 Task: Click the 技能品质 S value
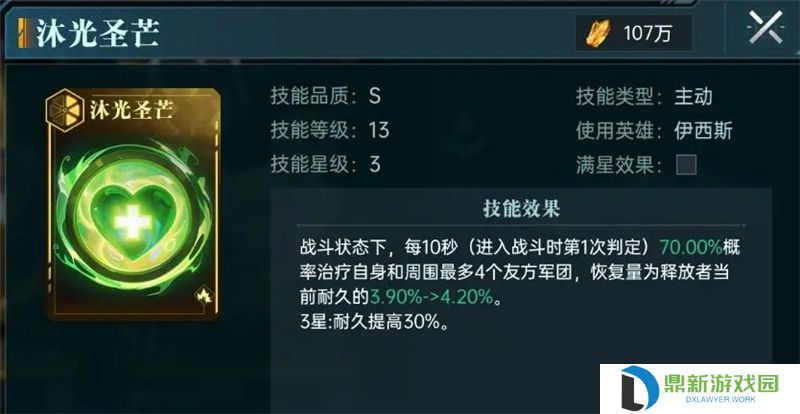point(375,96)
